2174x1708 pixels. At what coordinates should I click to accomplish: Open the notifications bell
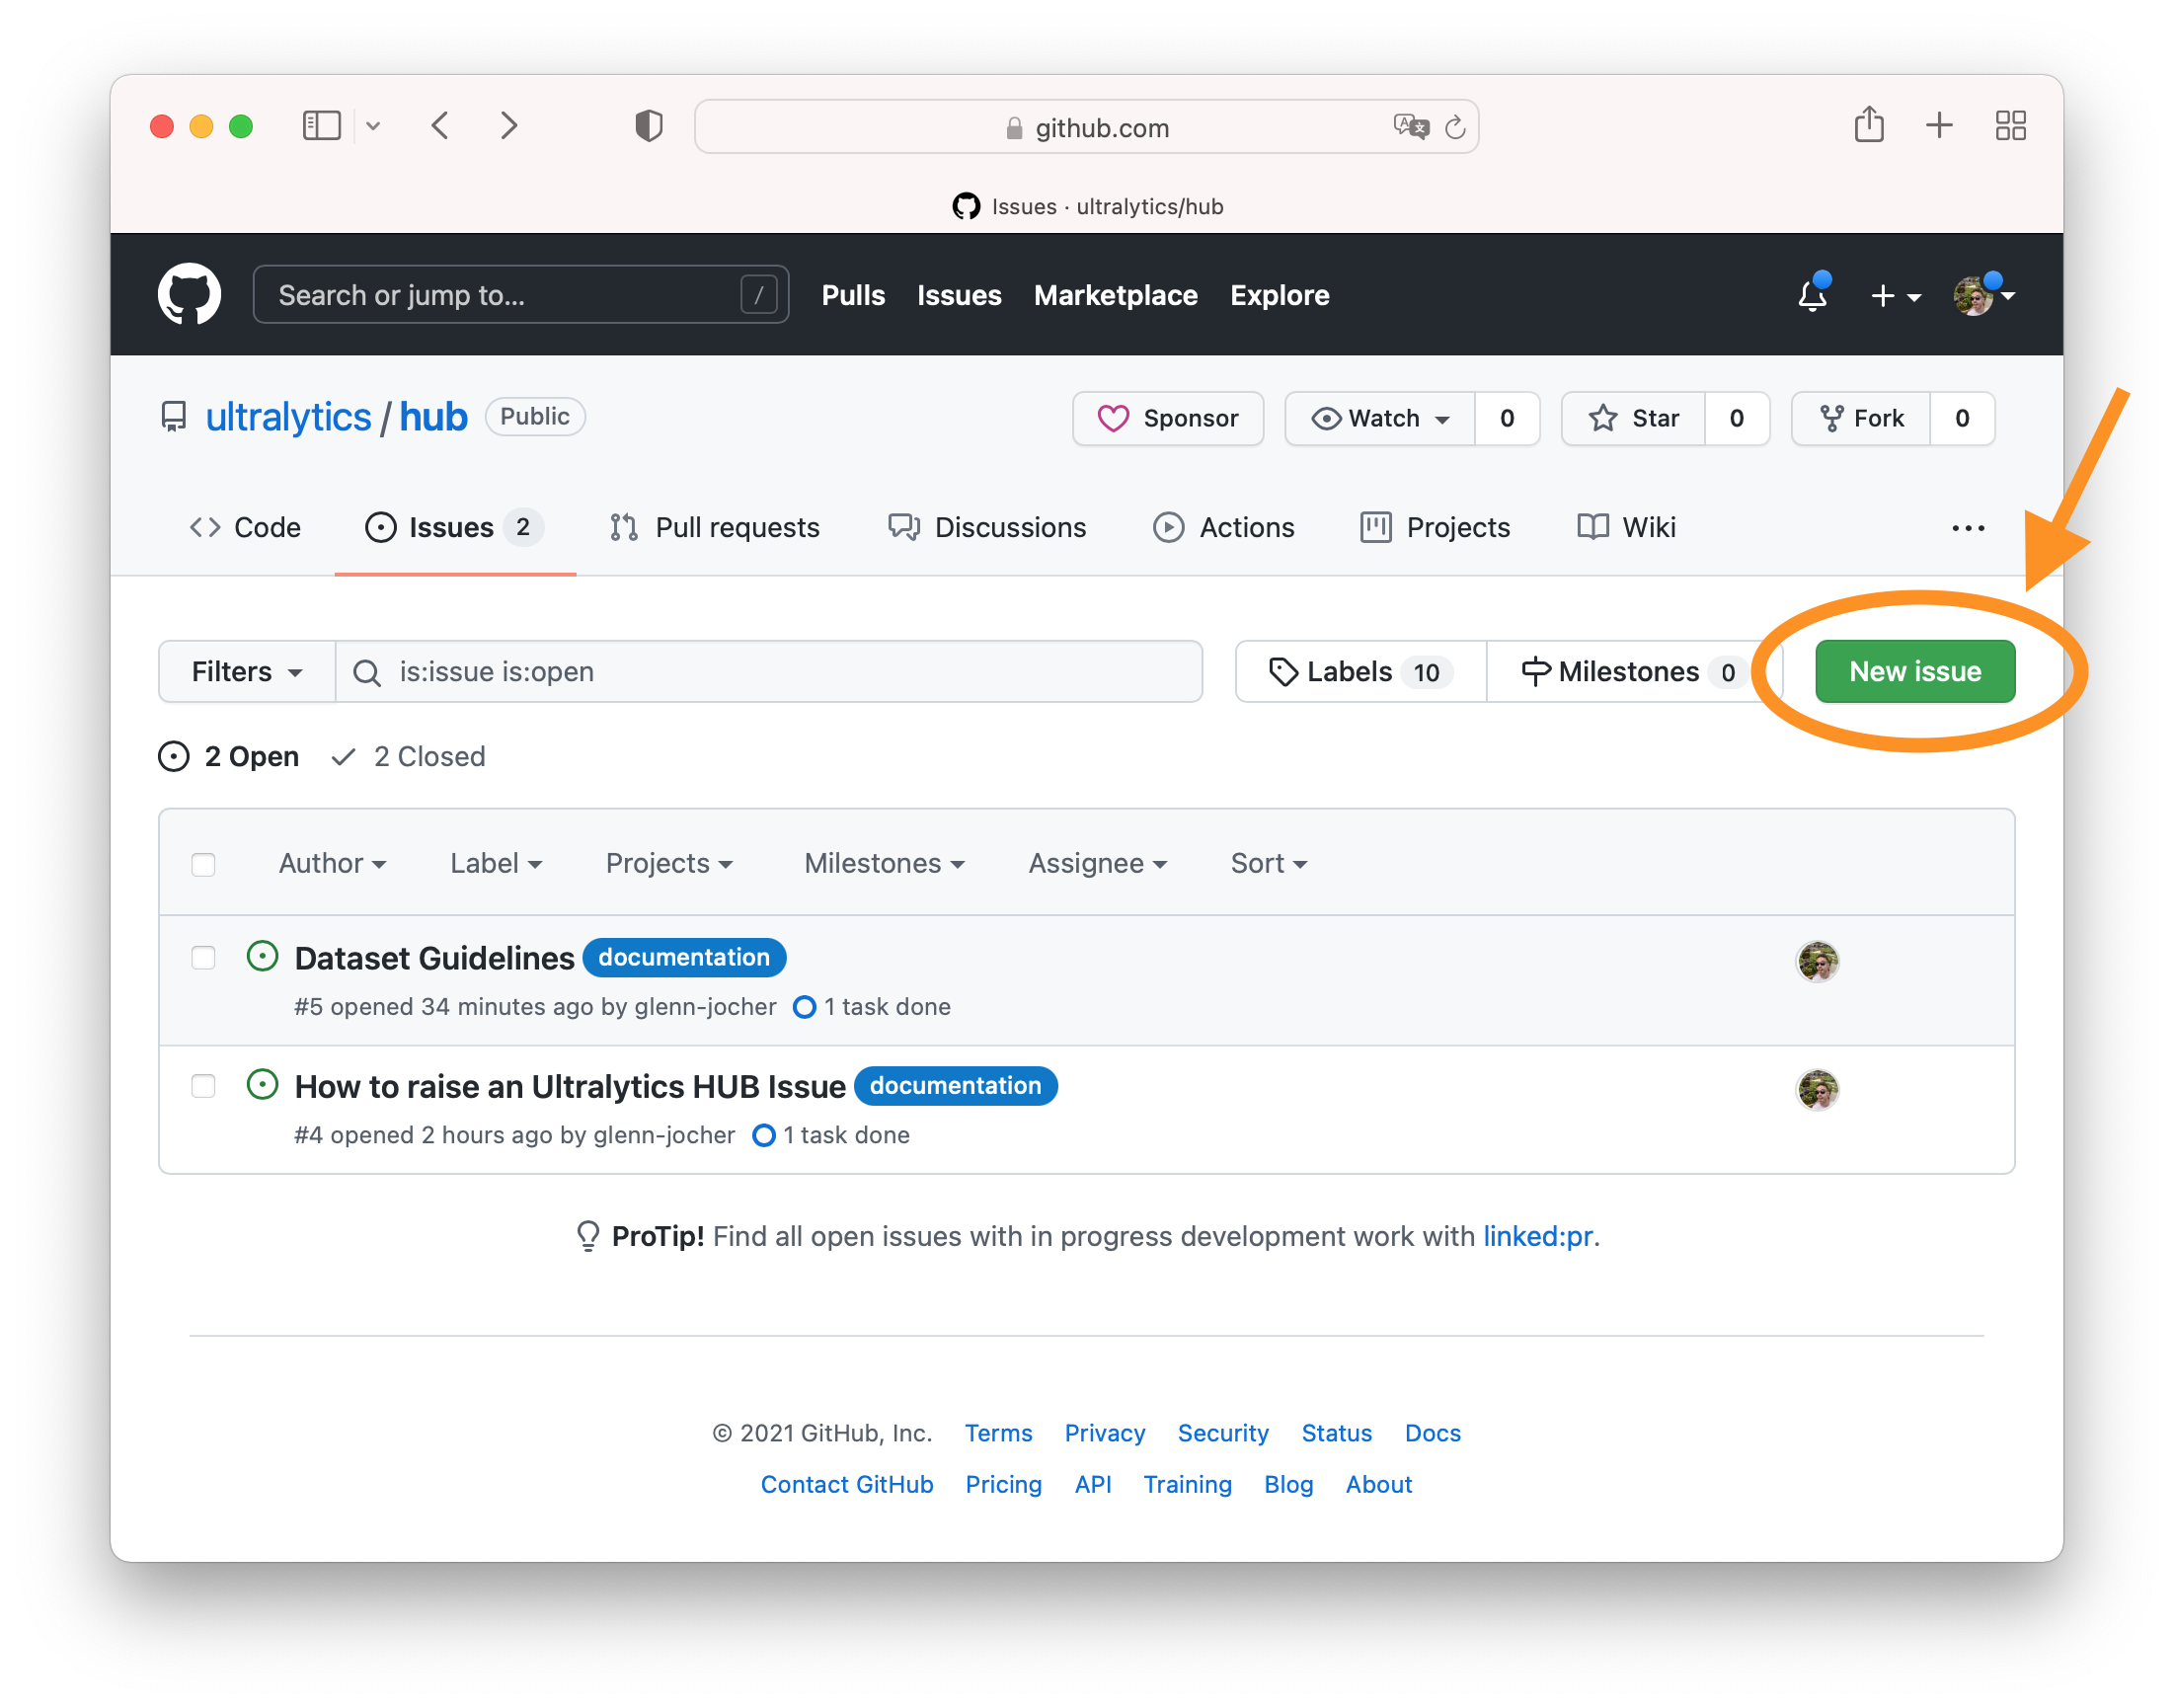pyautogui.click(x=1812, y=295)
